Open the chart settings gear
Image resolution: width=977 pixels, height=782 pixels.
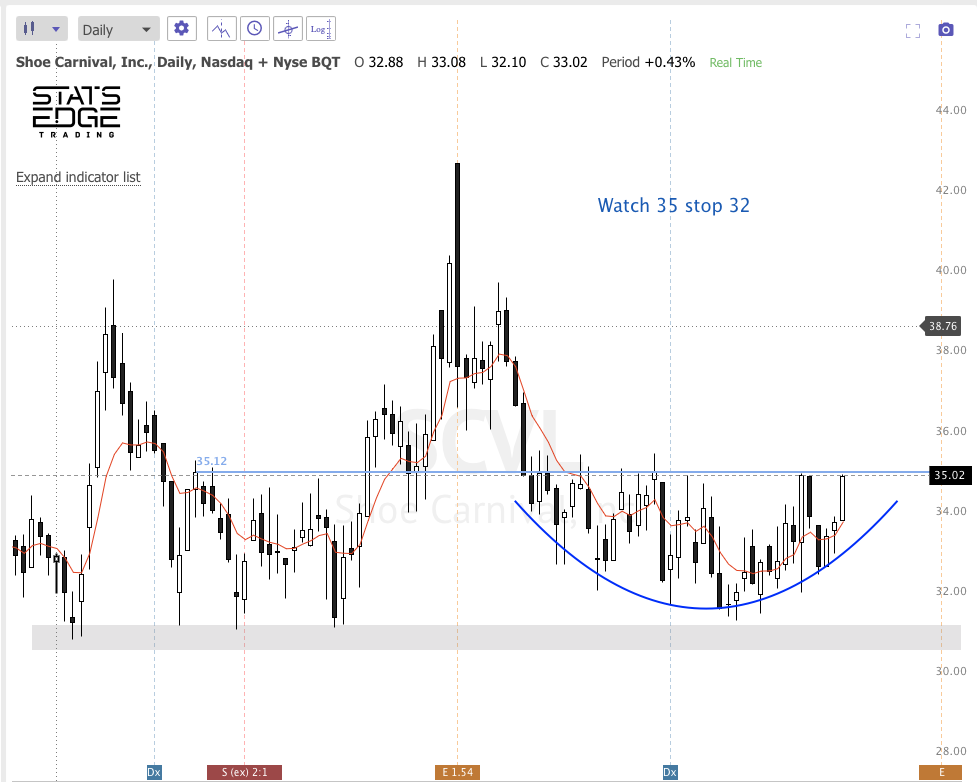[181, 28]
